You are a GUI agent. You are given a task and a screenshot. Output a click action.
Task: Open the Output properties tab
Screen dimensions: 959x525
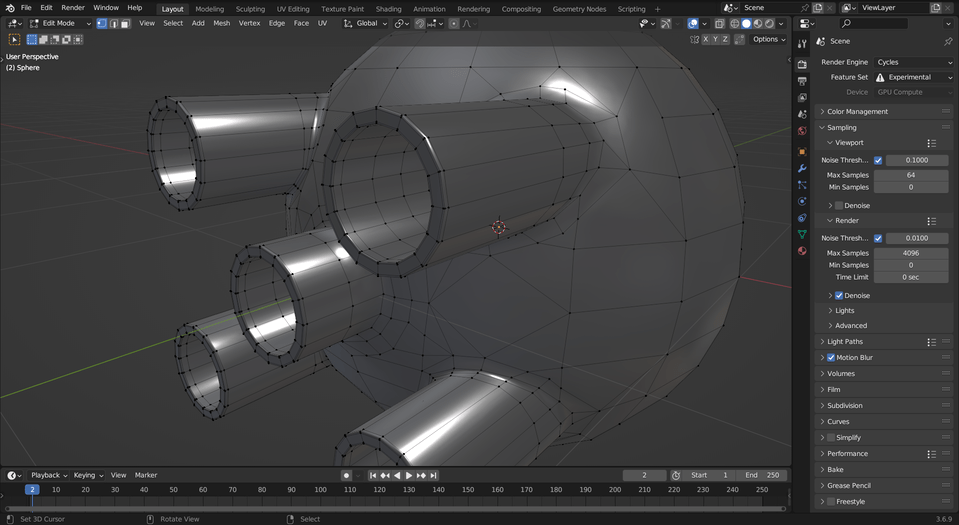pos(802,81)
